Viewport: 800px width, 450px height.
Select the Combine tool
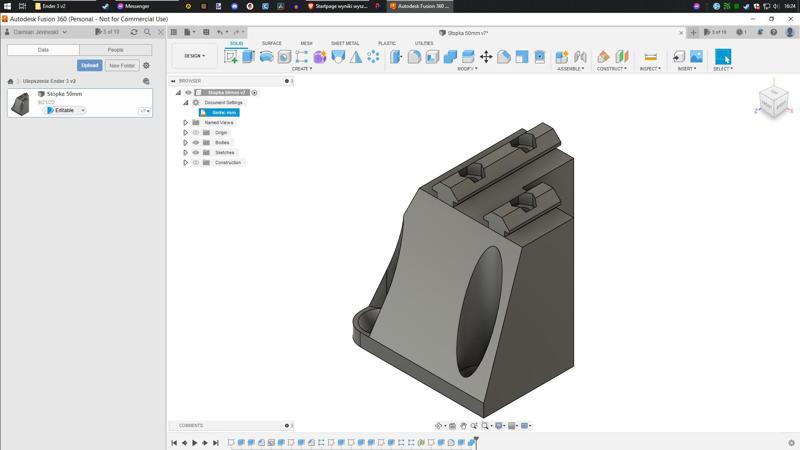pyautogui.click(x=450, y=57)
